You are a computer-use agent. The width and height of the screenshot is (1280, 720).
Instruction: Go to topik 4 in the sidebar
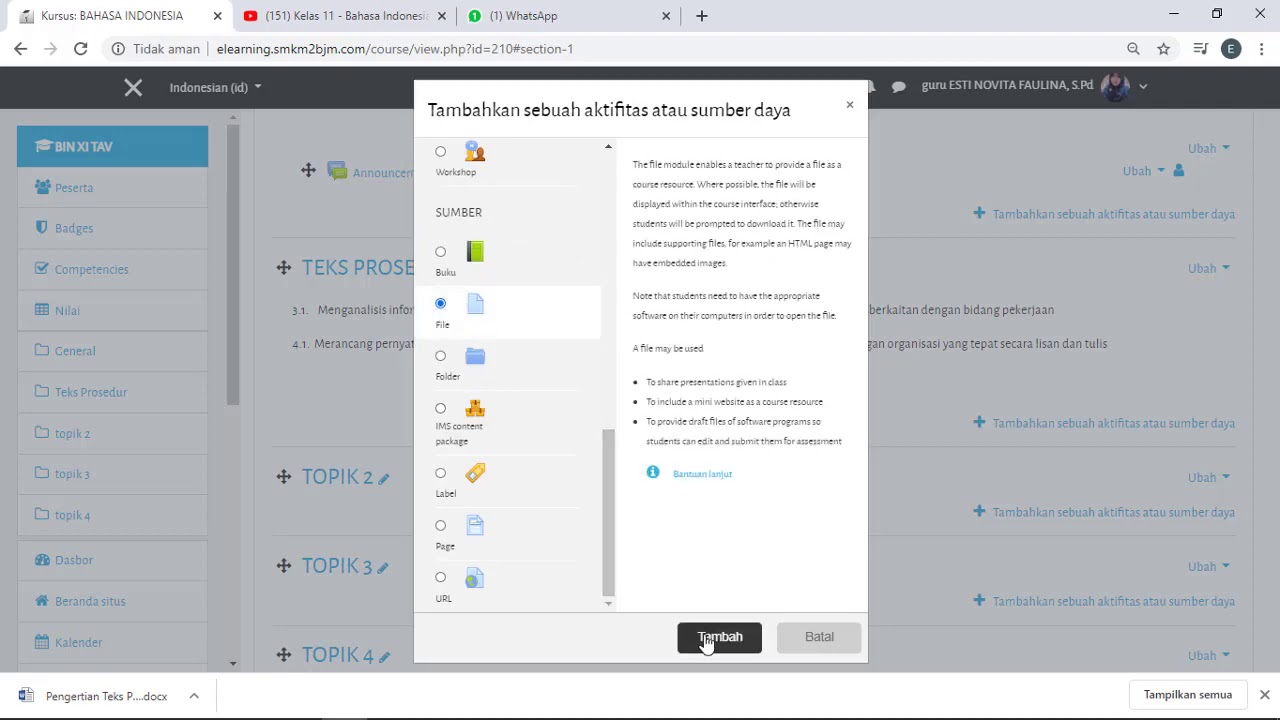coord(112,515)
